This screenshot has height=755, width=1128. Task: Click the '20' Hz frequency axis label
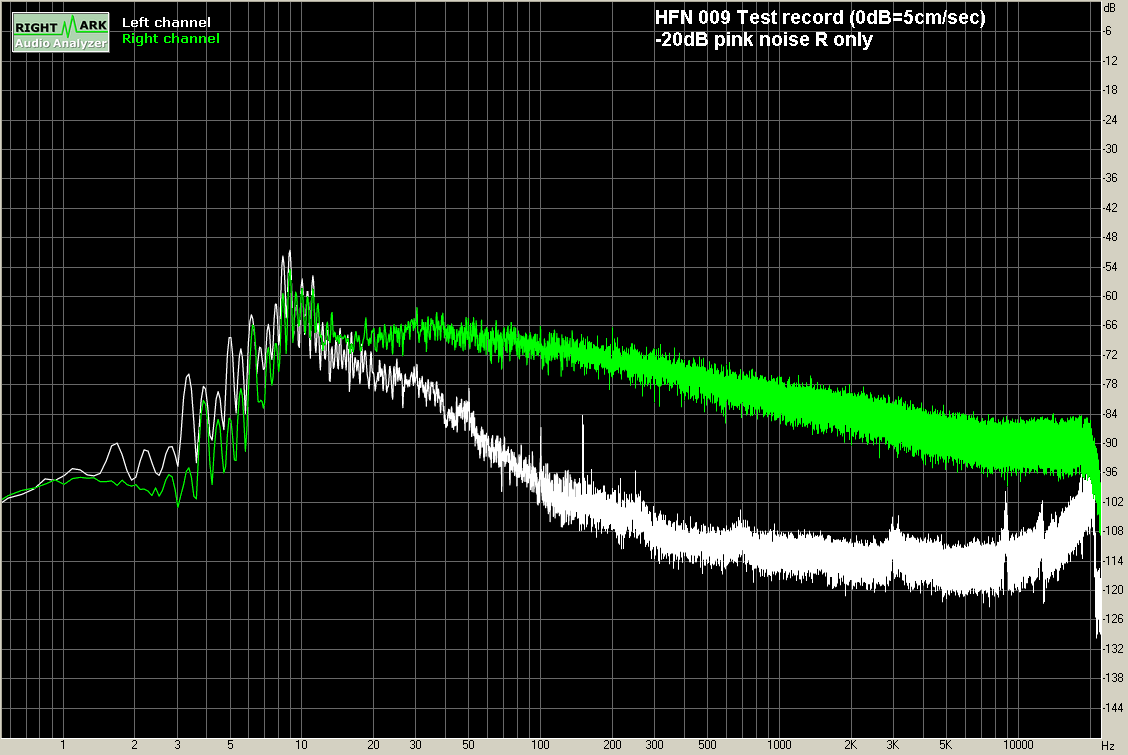pyautogui.click(x=373, y=745)
